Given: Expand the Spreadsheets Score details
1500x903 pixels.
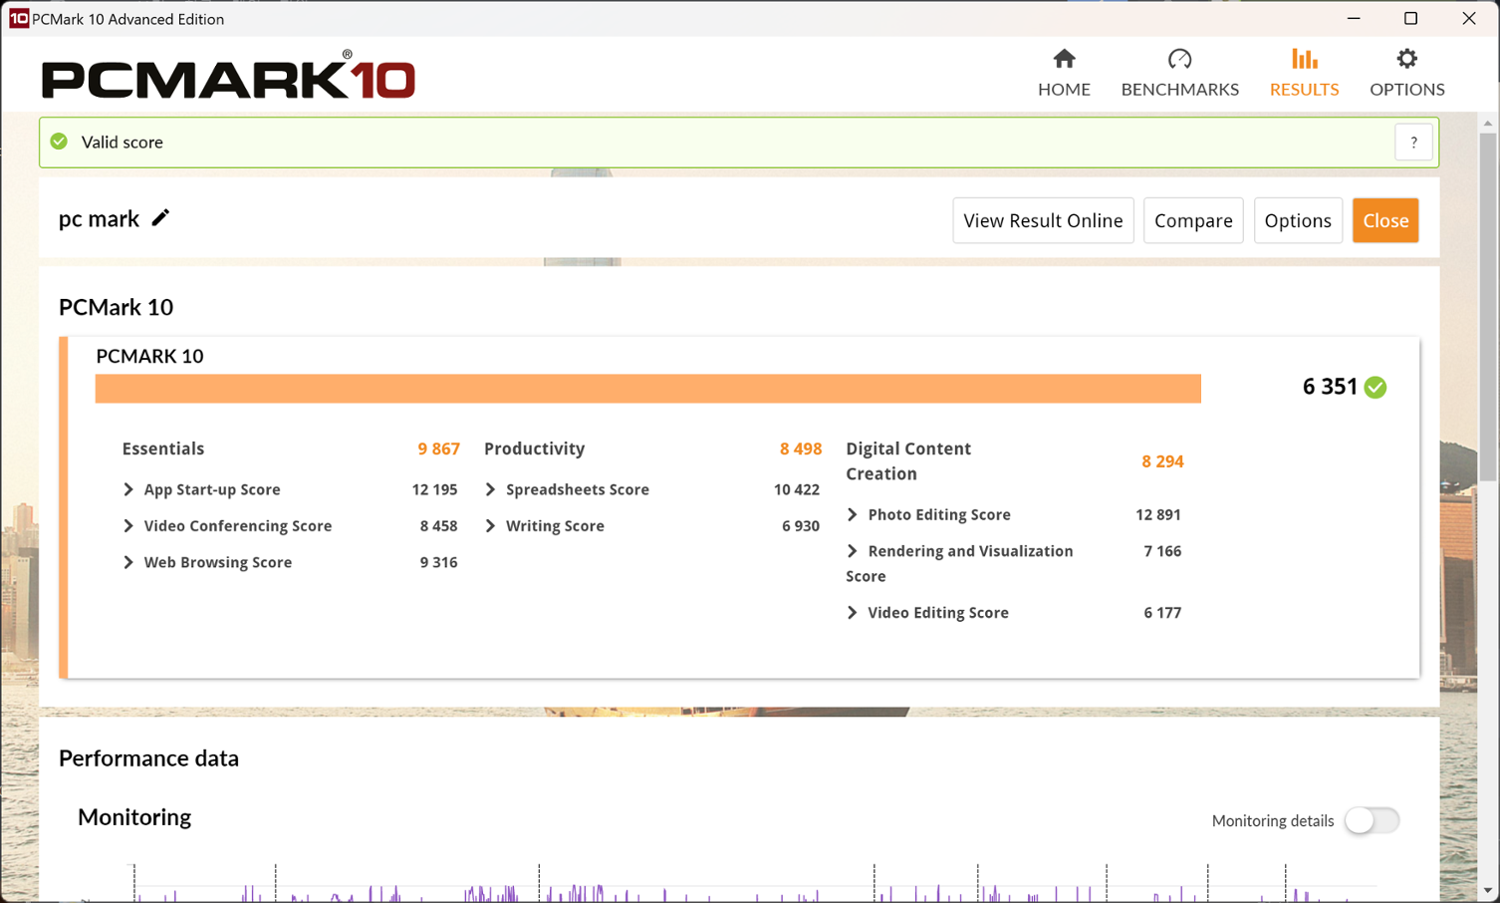Looking at the screenshot, I should coord(490,490).
